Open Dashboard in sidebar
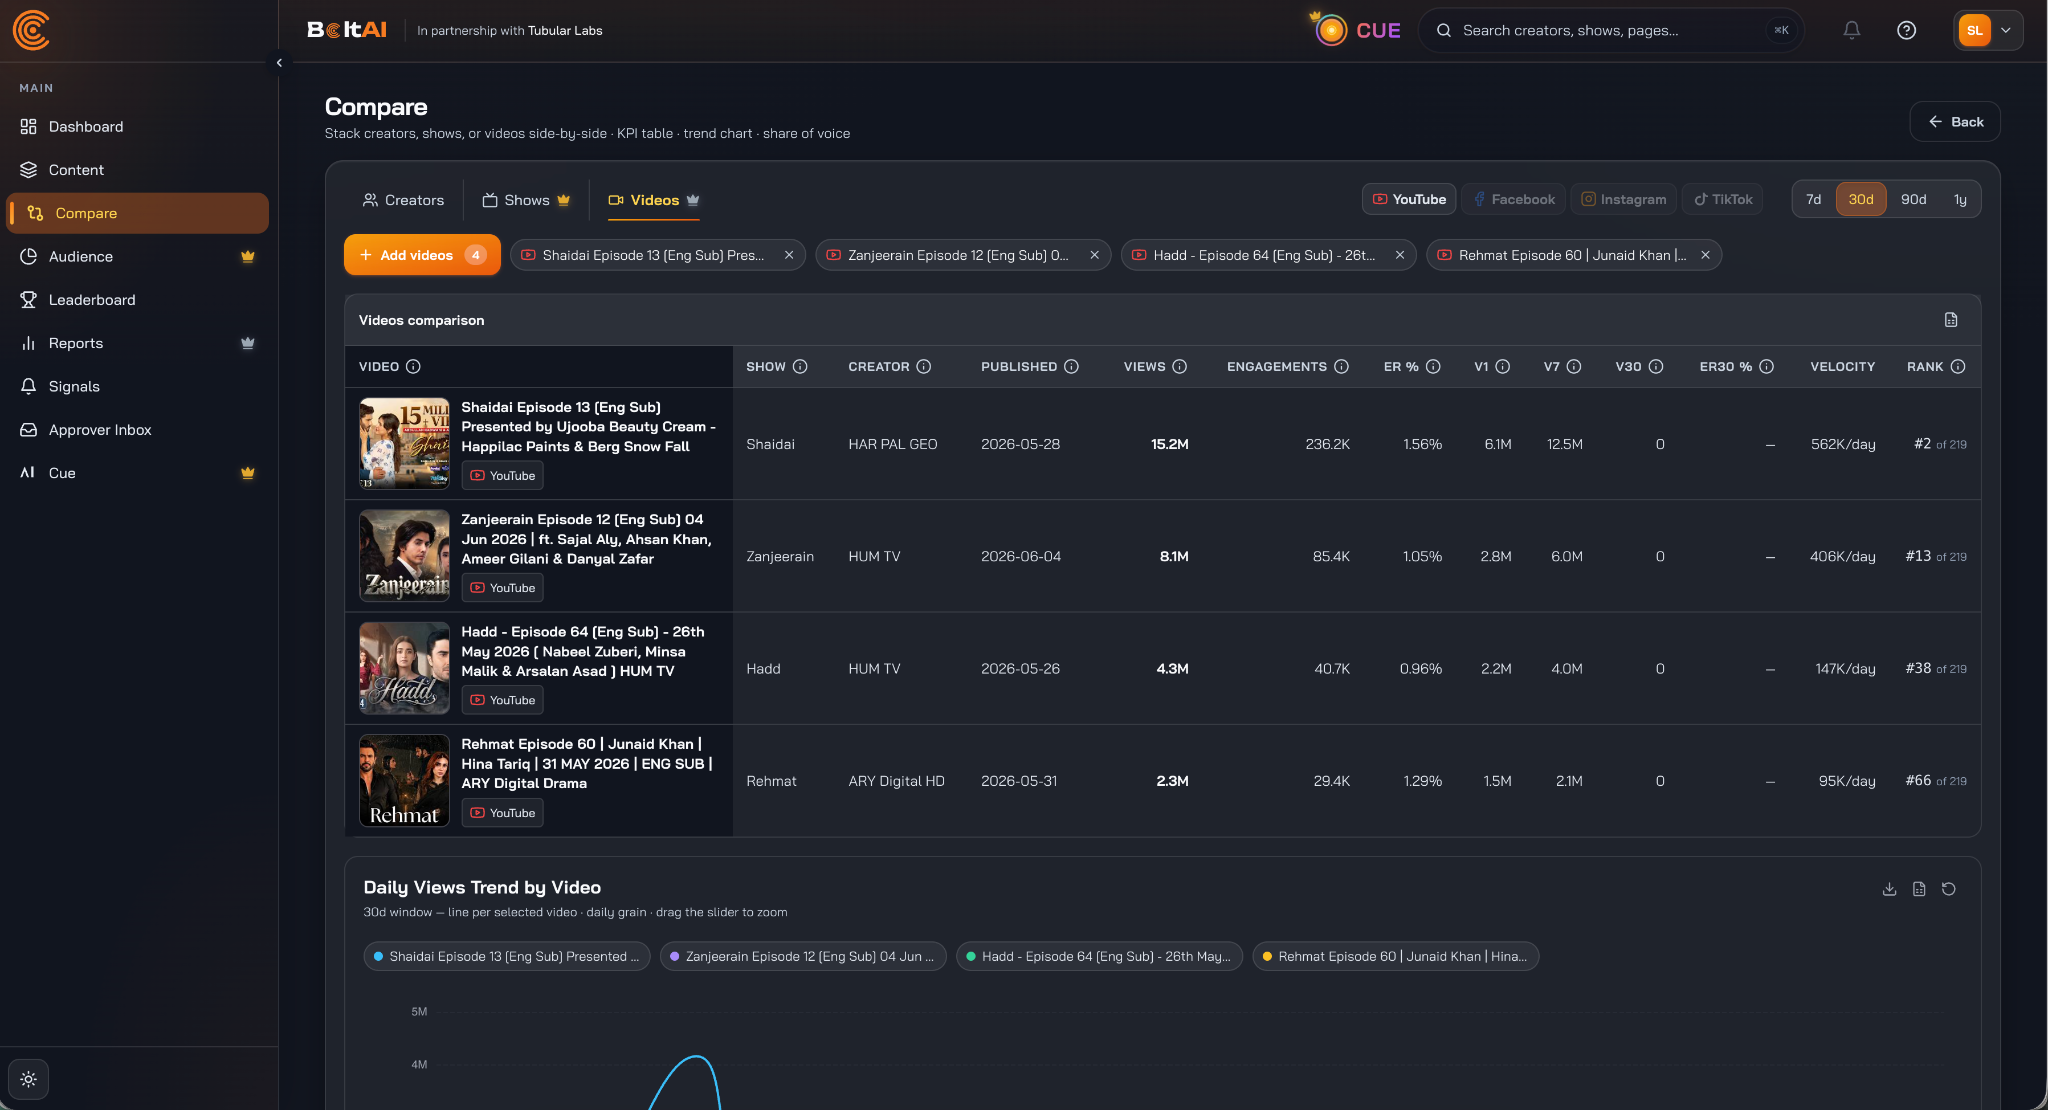 coord(138,126)
